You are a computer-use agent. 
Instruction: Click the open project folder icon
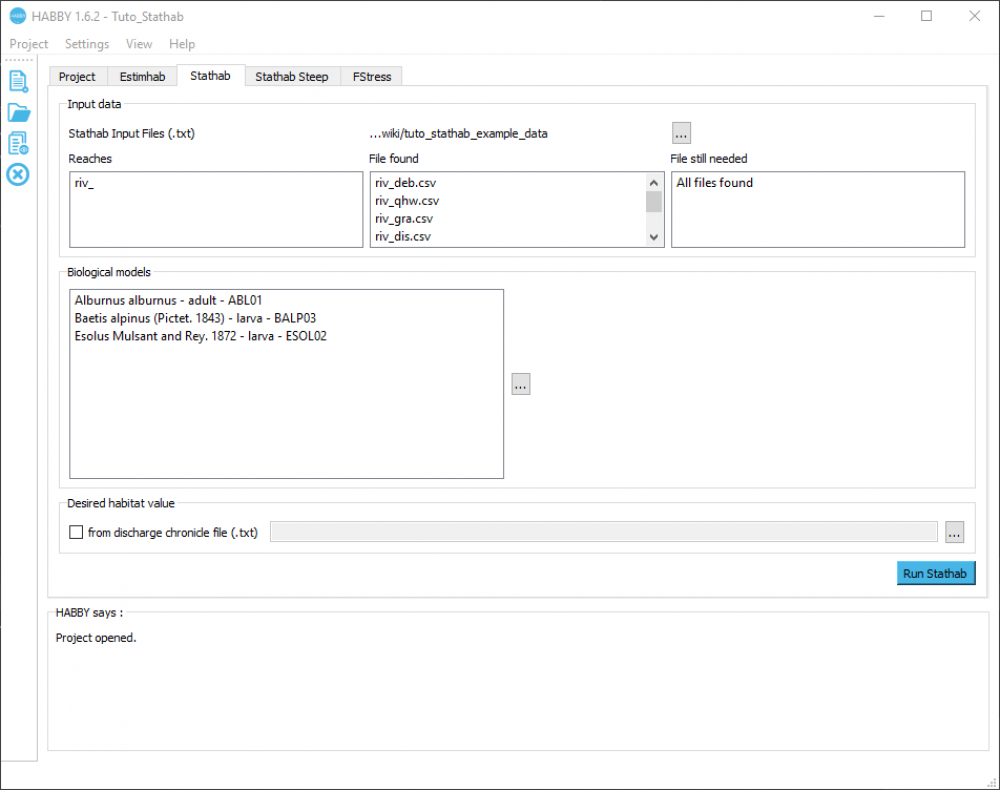18,113
